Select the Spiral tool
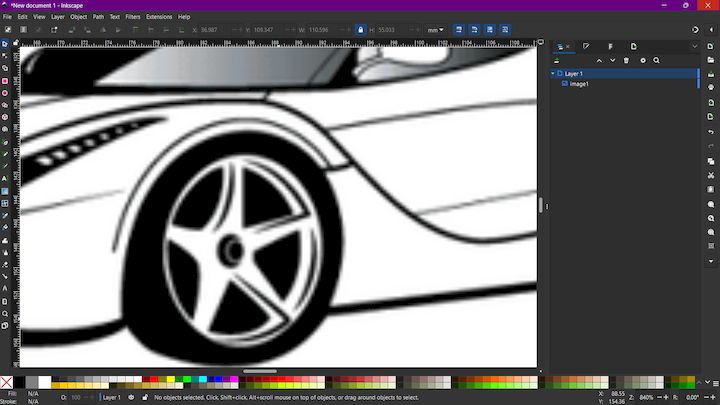The height and width of the screenshot is (405, 720). click(5, 129)
